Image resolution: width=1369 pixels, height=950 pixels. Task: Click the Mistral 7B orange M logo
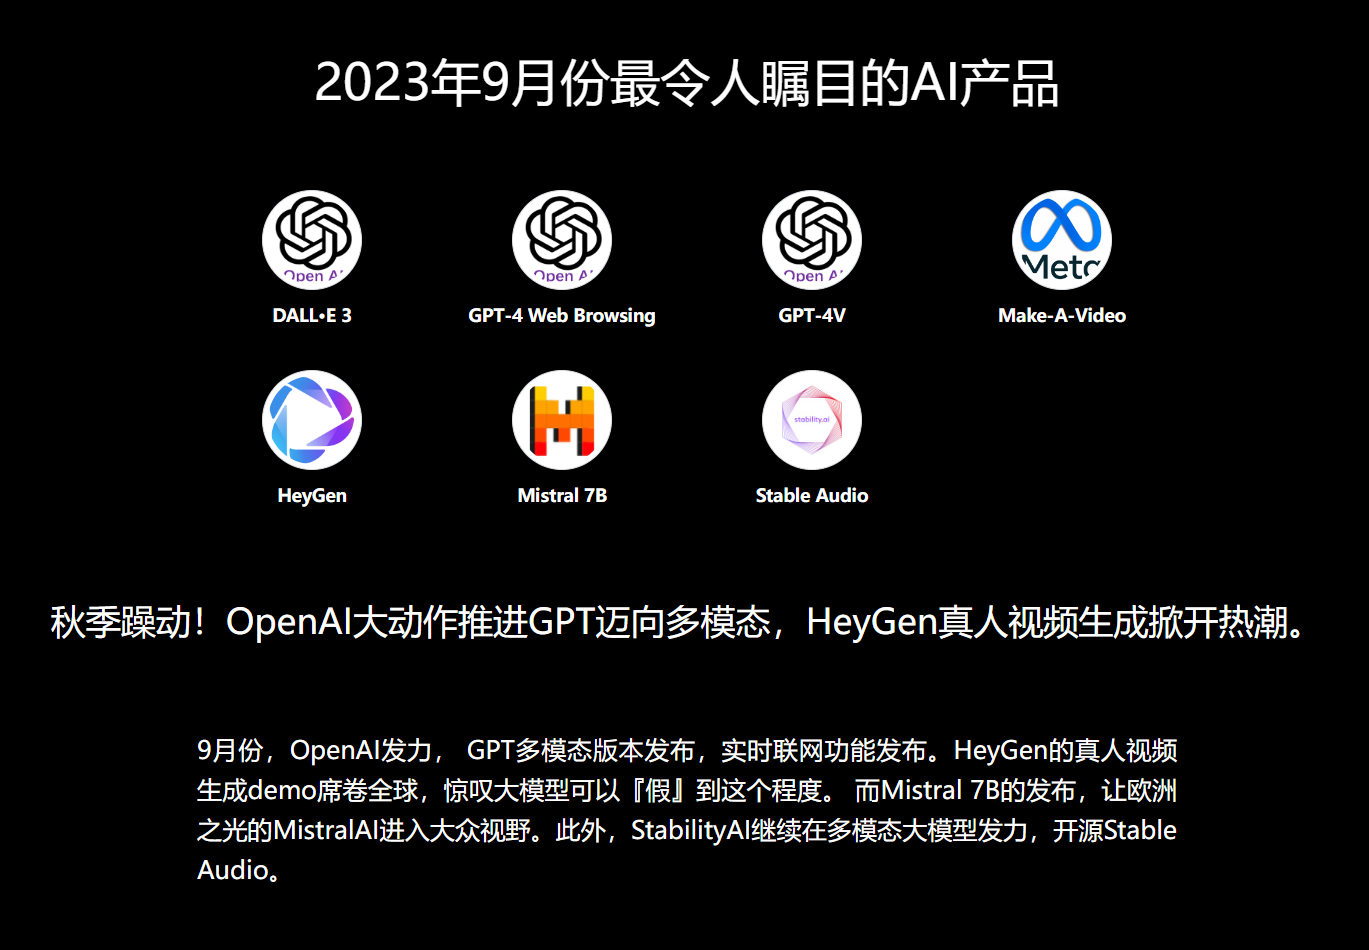tap(562, 420)
